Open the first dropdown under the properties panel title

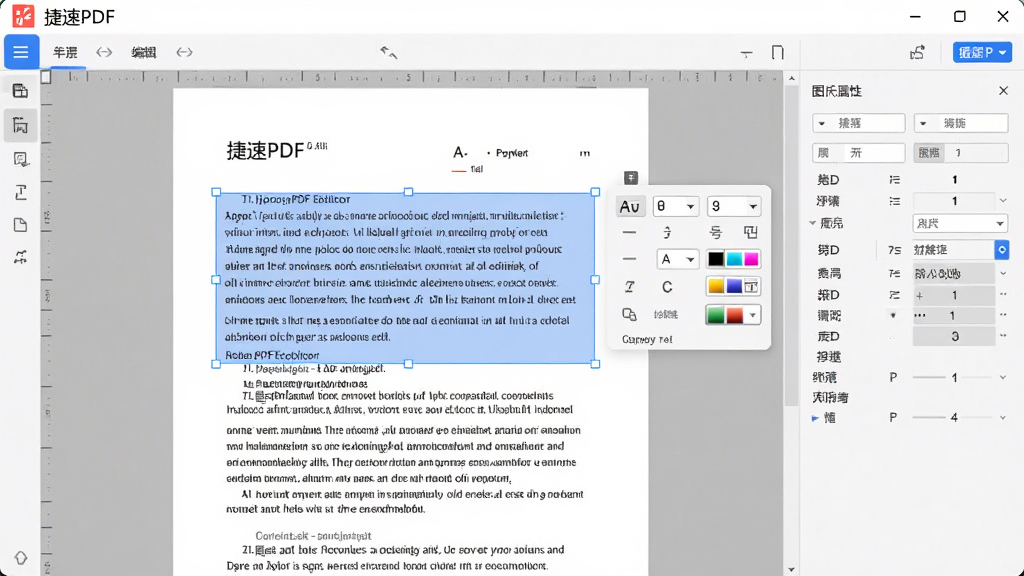point(859,123)
